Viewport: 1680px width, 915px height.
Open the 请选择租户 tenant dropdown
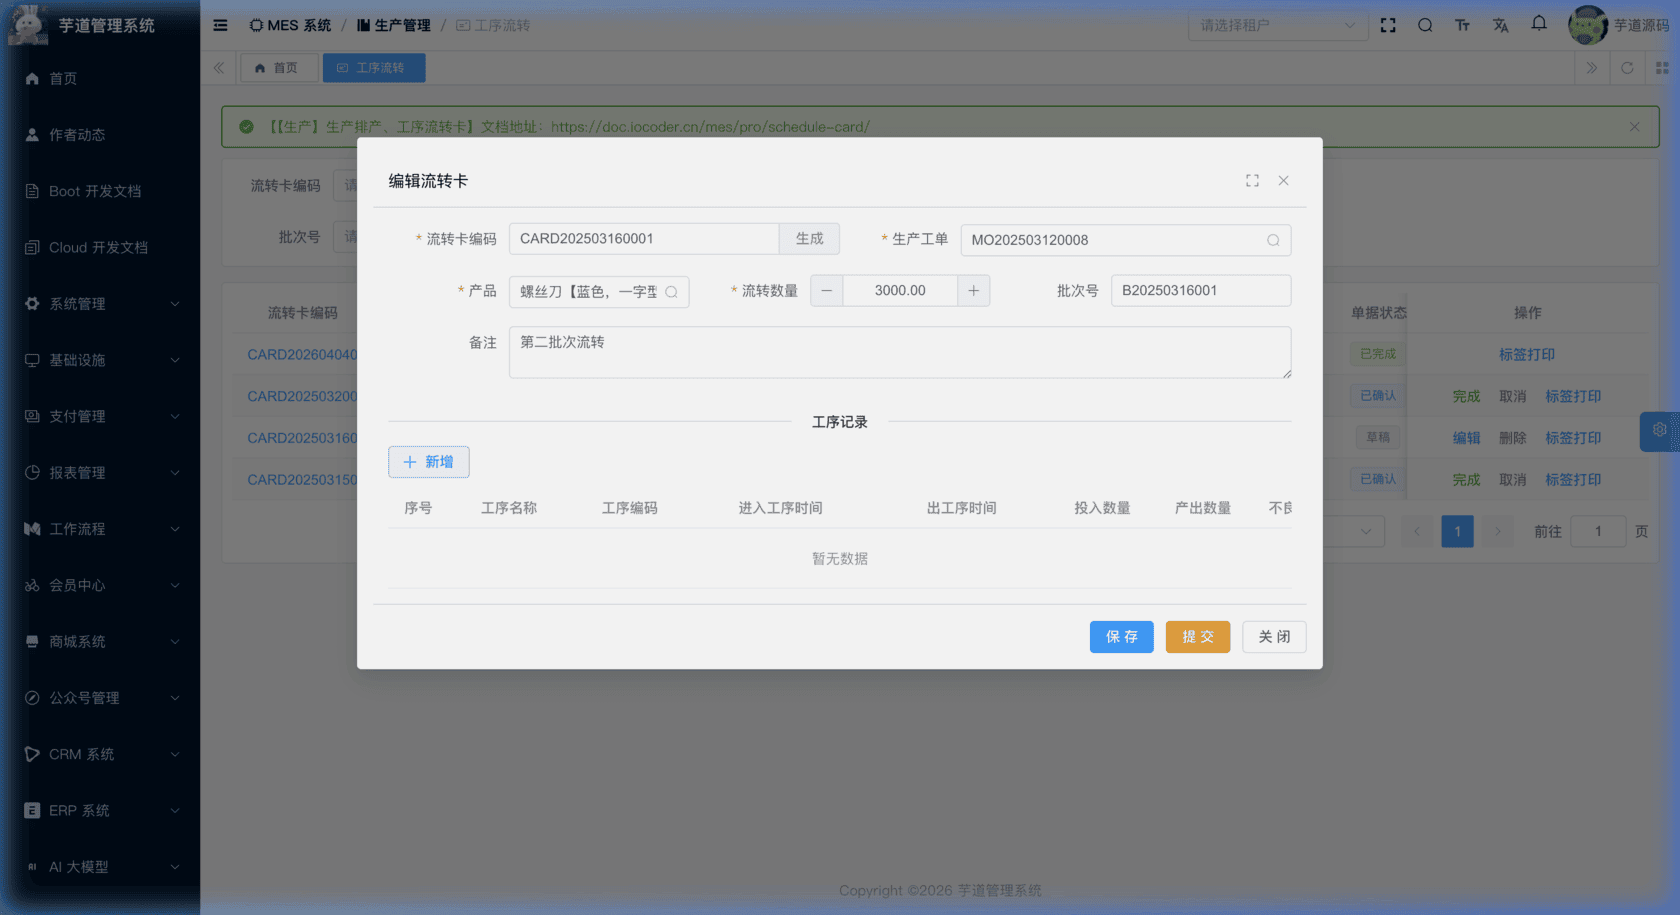(1277, 26)
